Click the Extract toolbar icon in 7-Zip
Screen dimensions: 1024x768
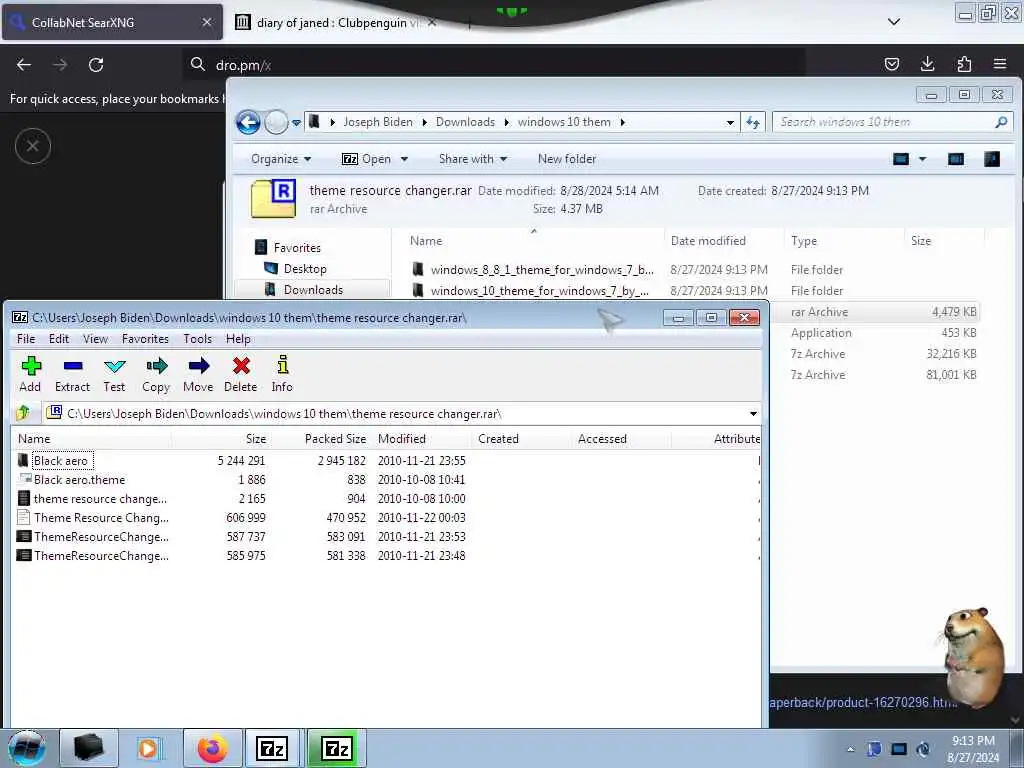coord(72,374)
